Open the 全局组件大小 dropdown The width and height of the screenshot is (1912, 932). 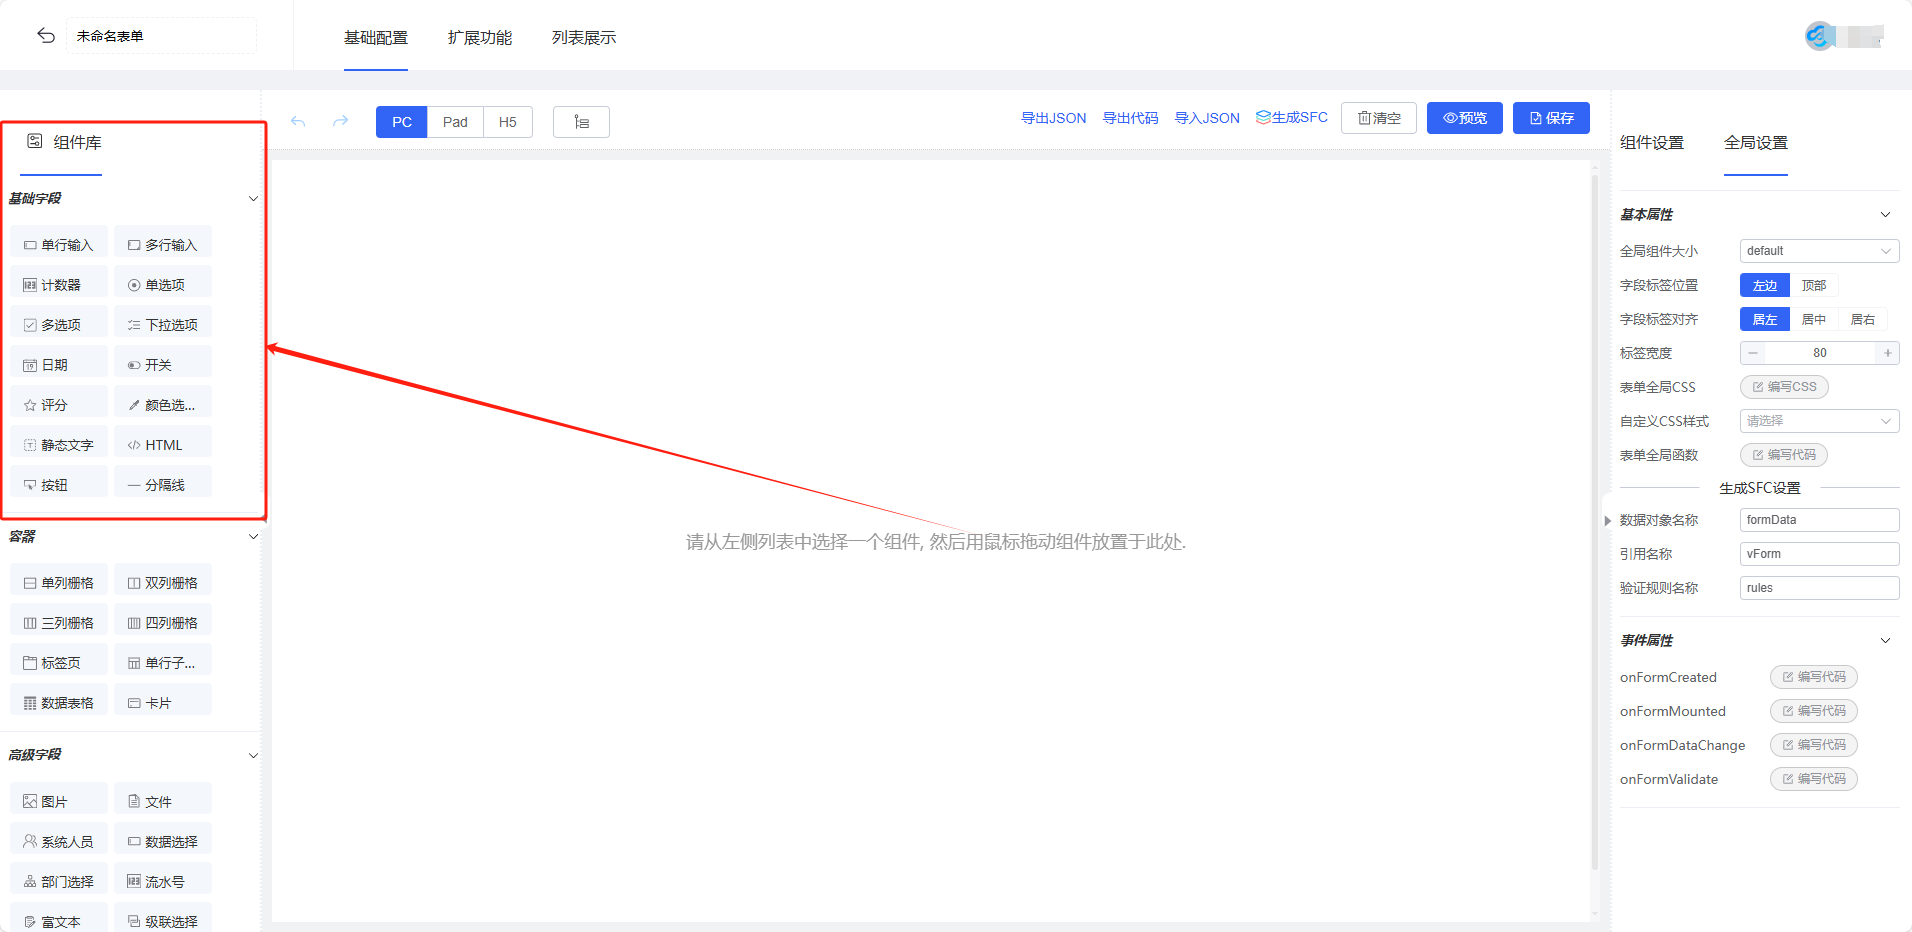[1818, 251]
